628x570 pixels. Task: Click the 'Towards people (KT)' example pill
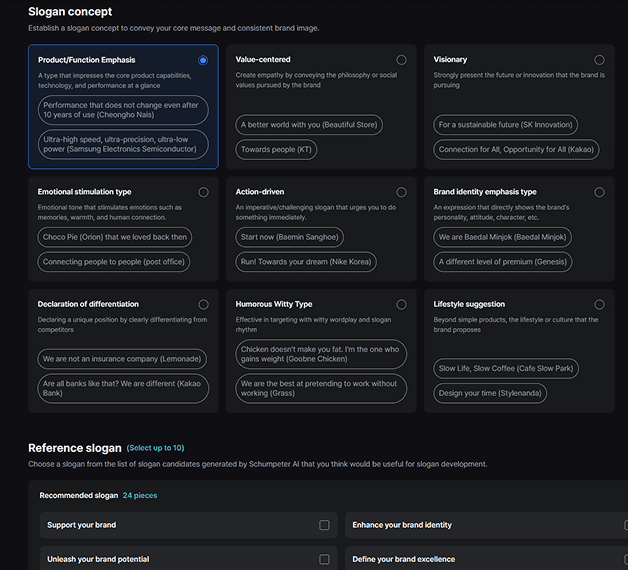[x=276, y=149]
